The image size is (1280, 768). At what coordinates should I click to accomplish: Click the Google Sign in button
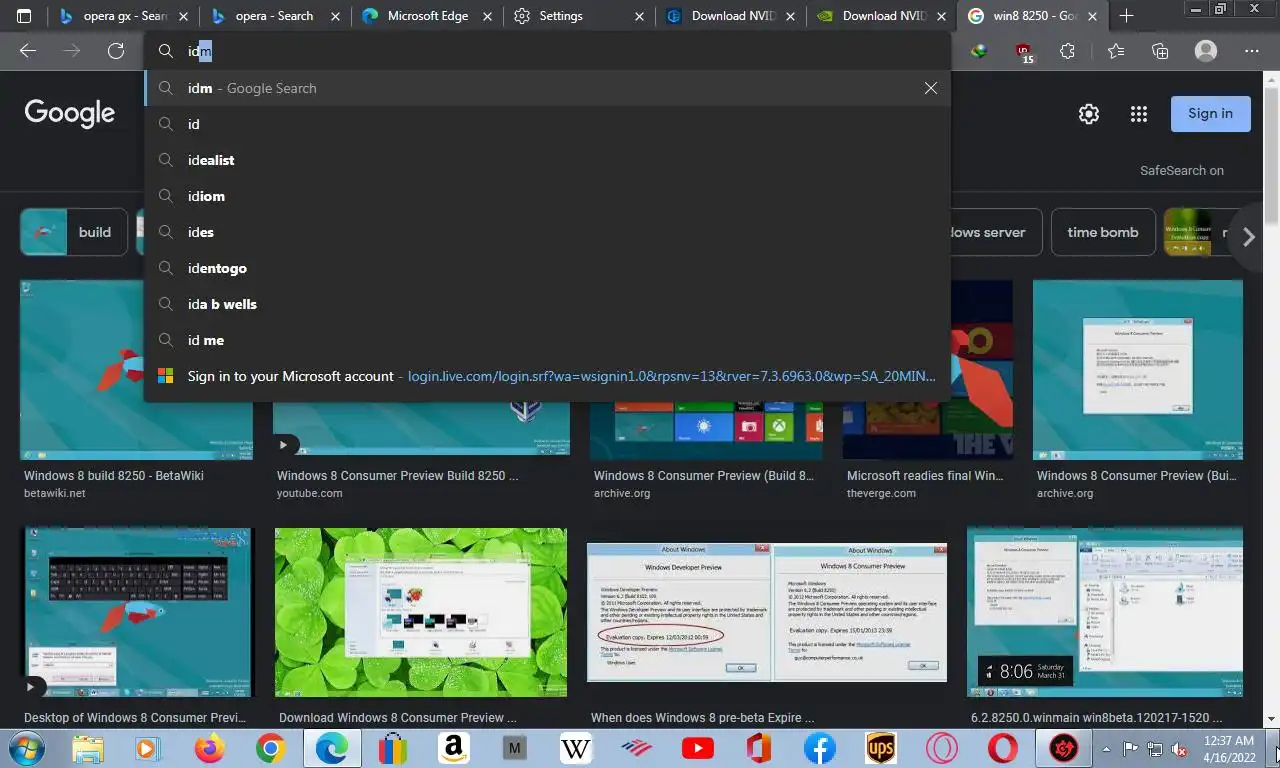point(1210,114)
